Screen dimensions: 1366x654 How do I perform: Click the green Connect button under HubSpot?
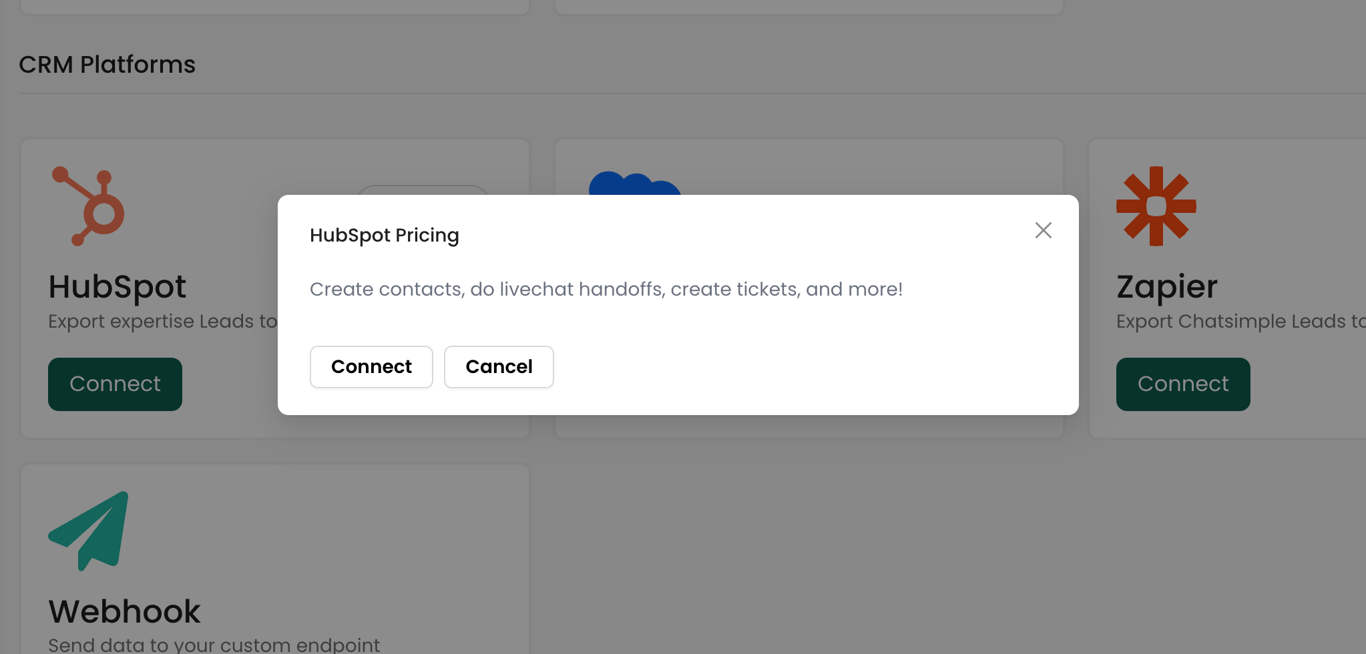click(115, 384)
